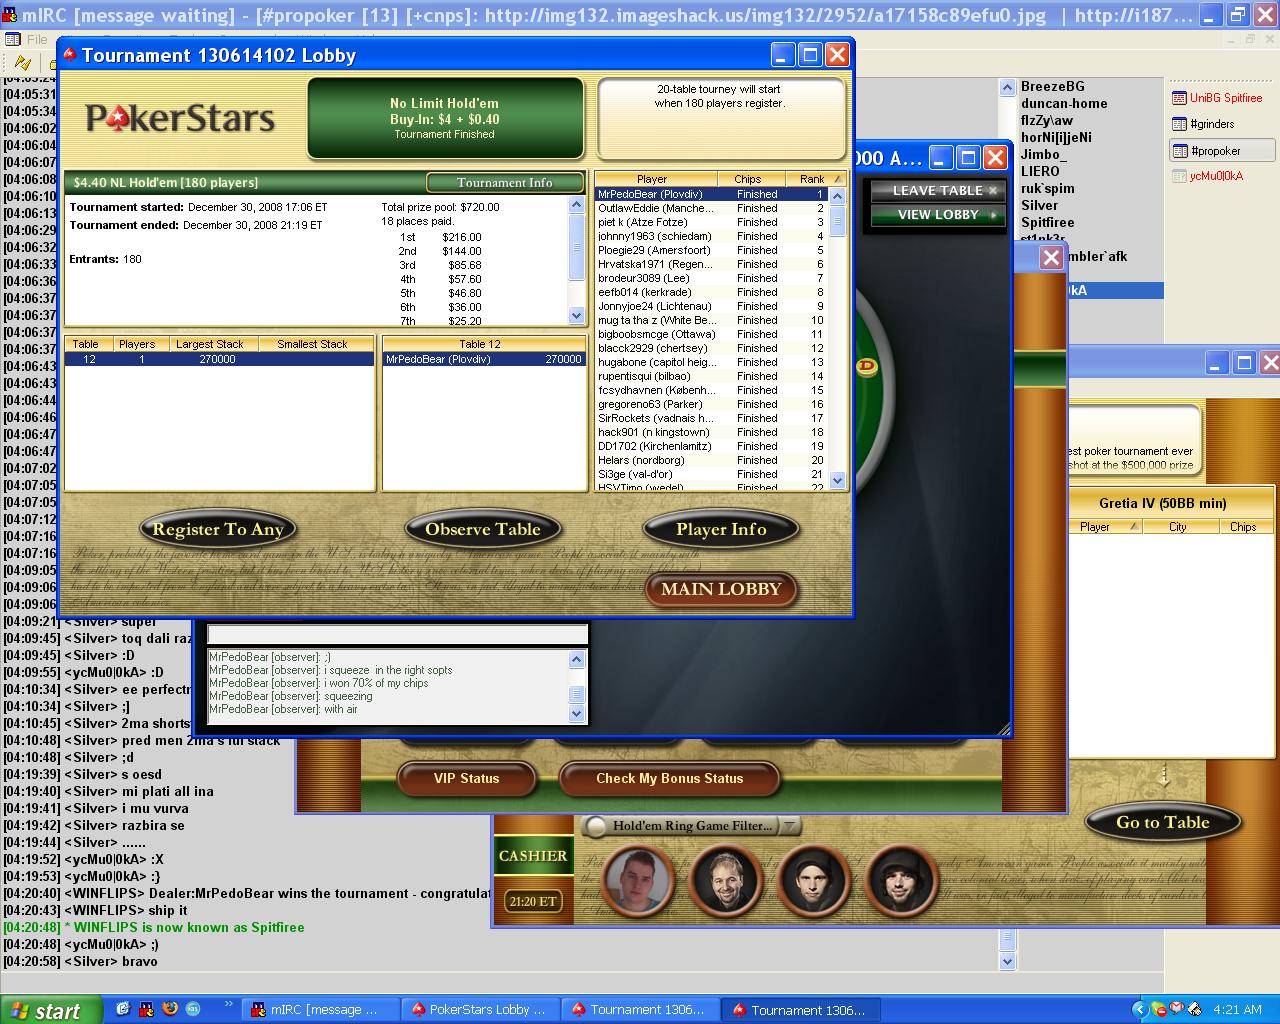Click the Observe Table button
The width and height of the screenshot is (1280, 1024).
[x=482, y=530]
